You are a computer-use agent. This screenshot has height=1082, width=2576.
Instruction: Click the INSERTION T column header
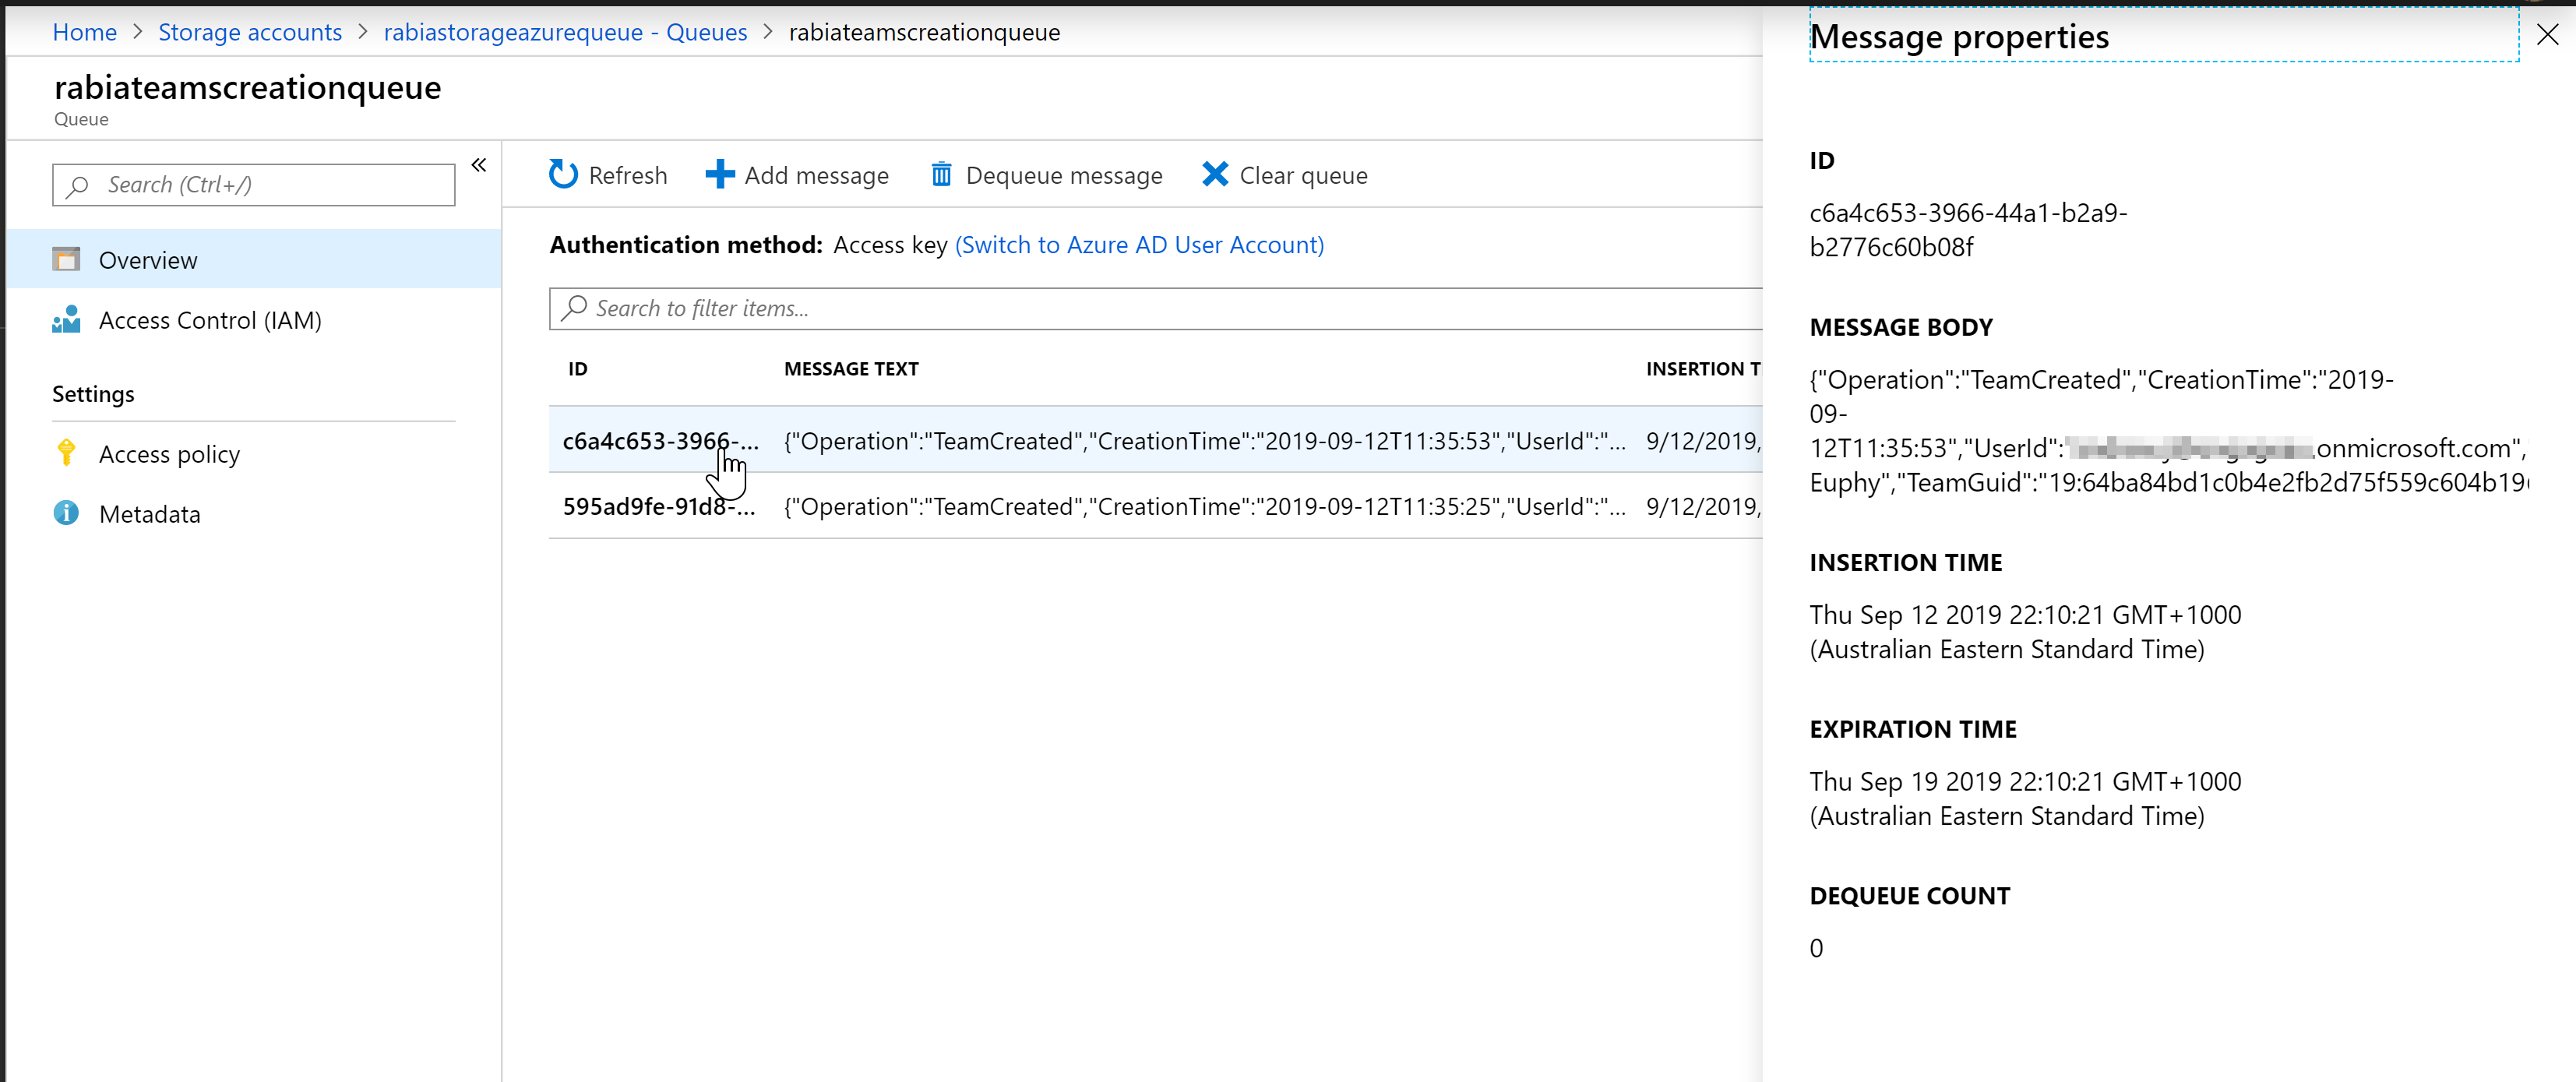tap(1703, 369)
